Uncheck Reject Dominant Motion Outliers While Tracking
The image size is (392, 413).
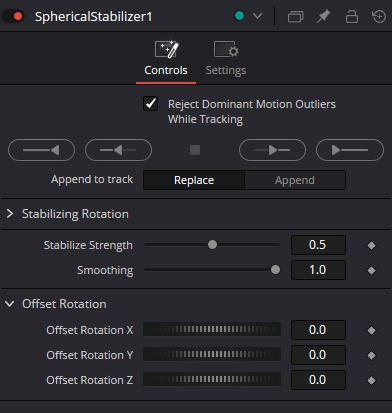[x=150, y=104]
